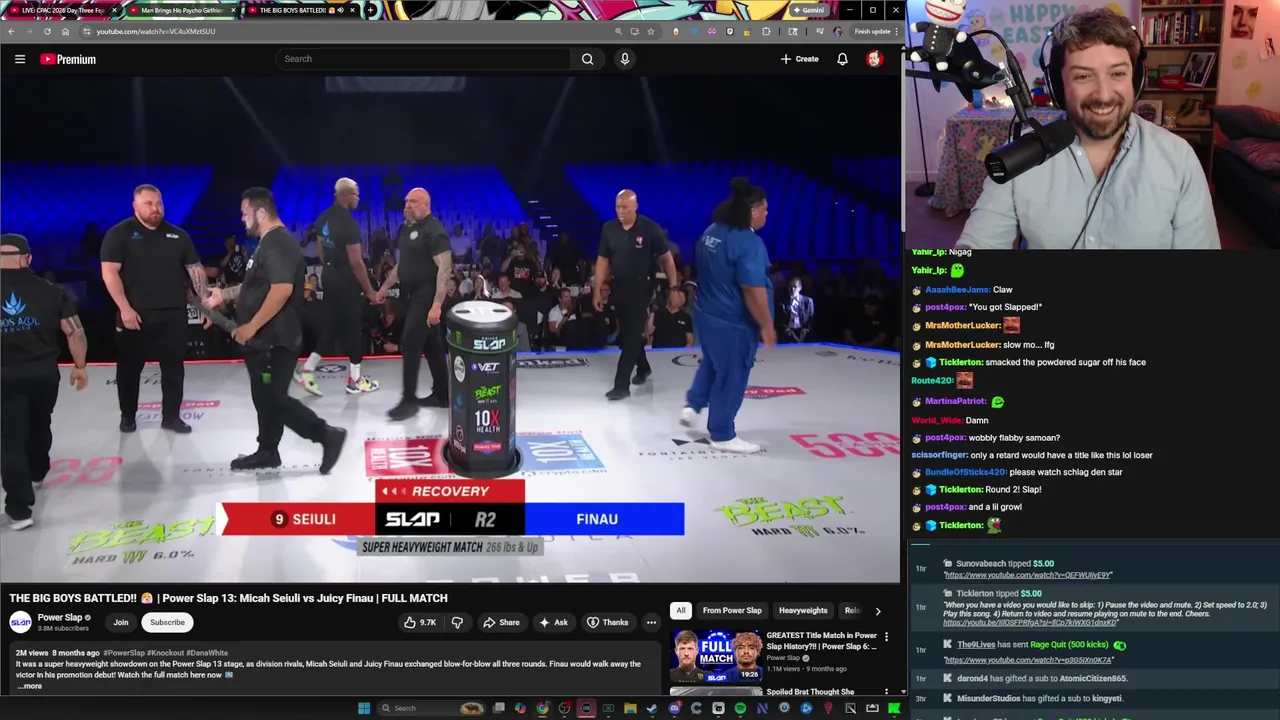The image size is (1280, 720).
Task: Close the THE BIG BOYS BATTLED tab
Action: [x=354, y=10]
